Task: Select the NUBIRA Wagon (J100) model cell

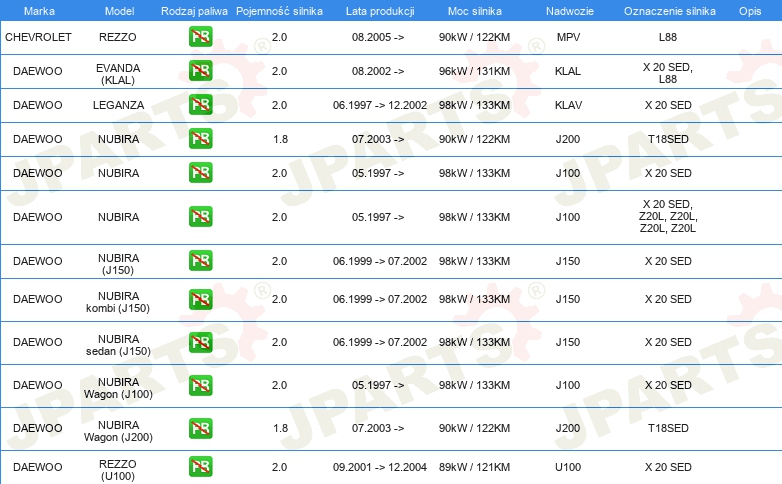Action: 118,388
